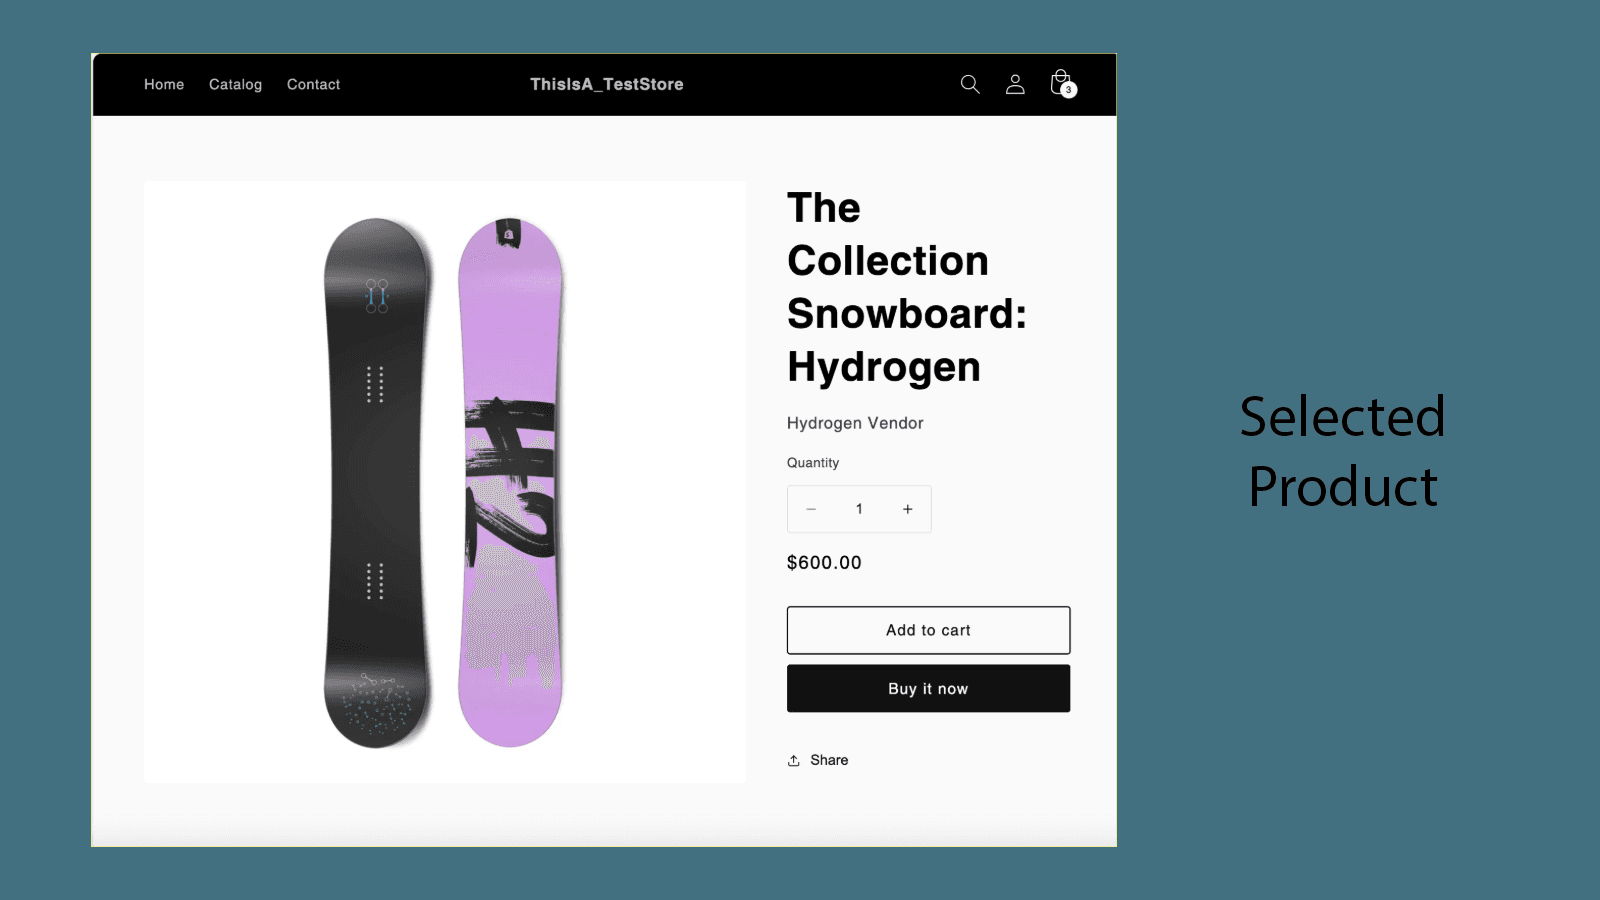The width and height of the screenshot is (1600, 900).
Task: Open the Home menu item
Action: click(x=163, y=84)
